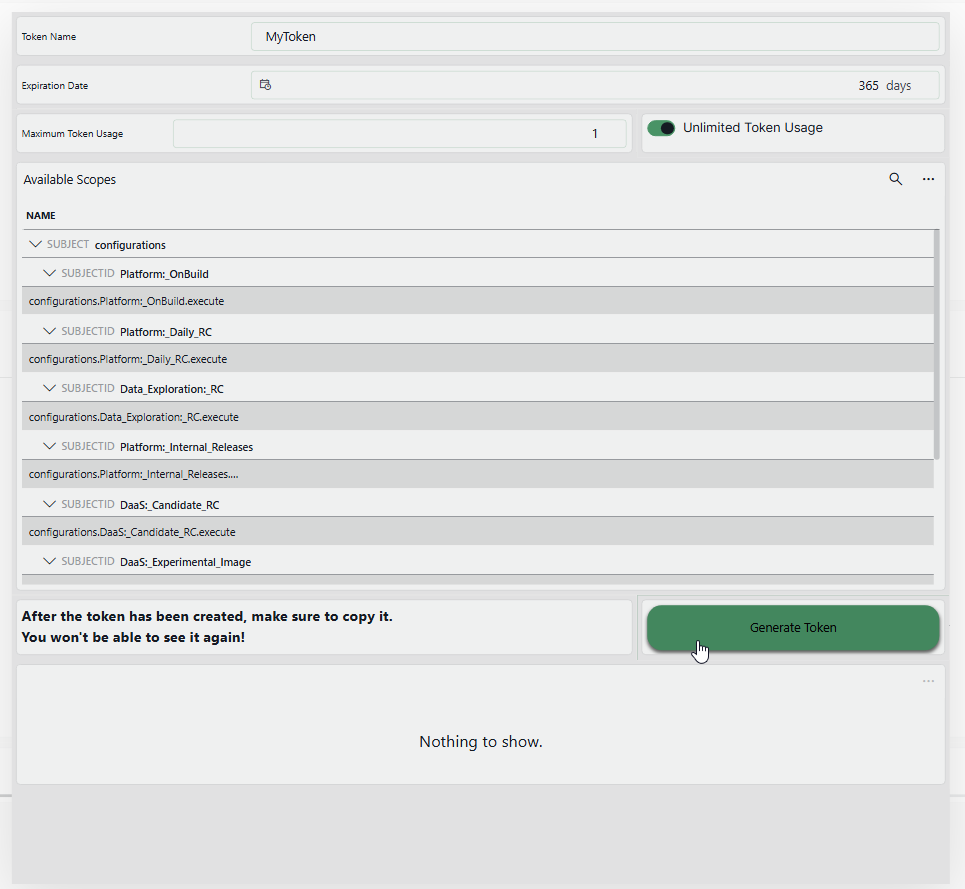The height and width of the screenshot is (889, 965).
Task: Expand the DaaS:_Experimental_Image subject
Action: pos(49,561)
